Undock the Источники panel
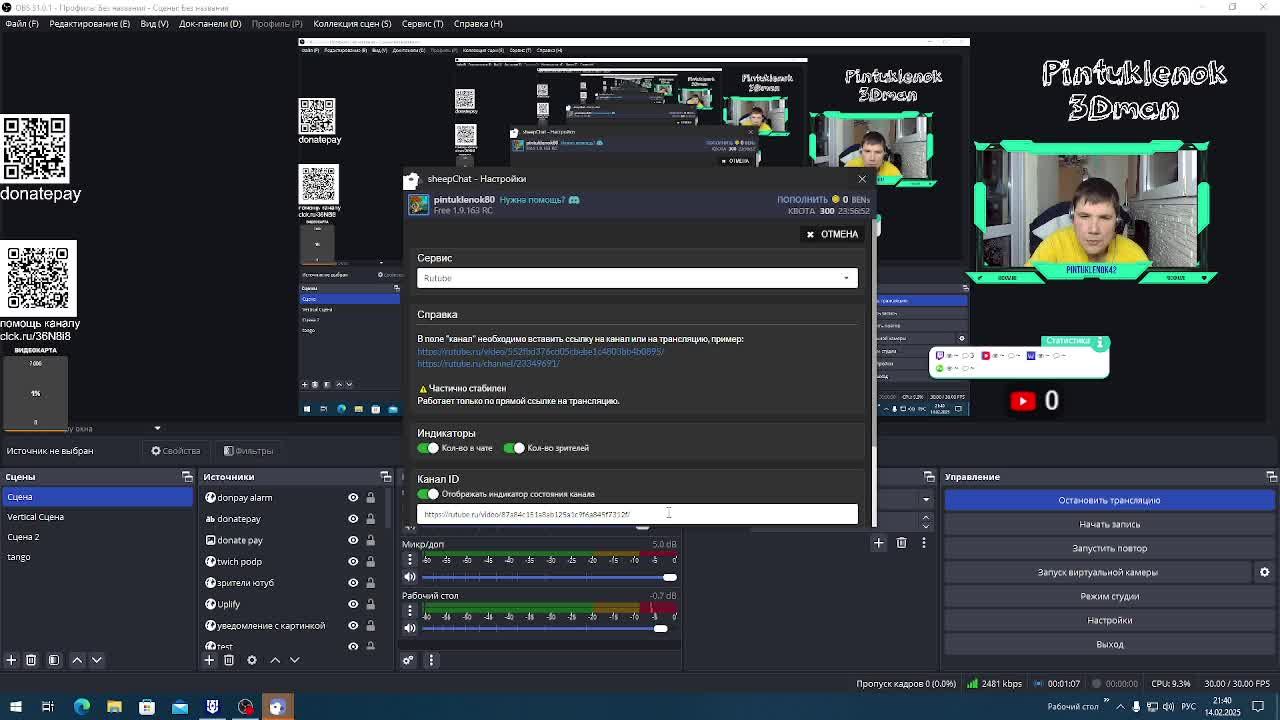 tap(386, 477)
